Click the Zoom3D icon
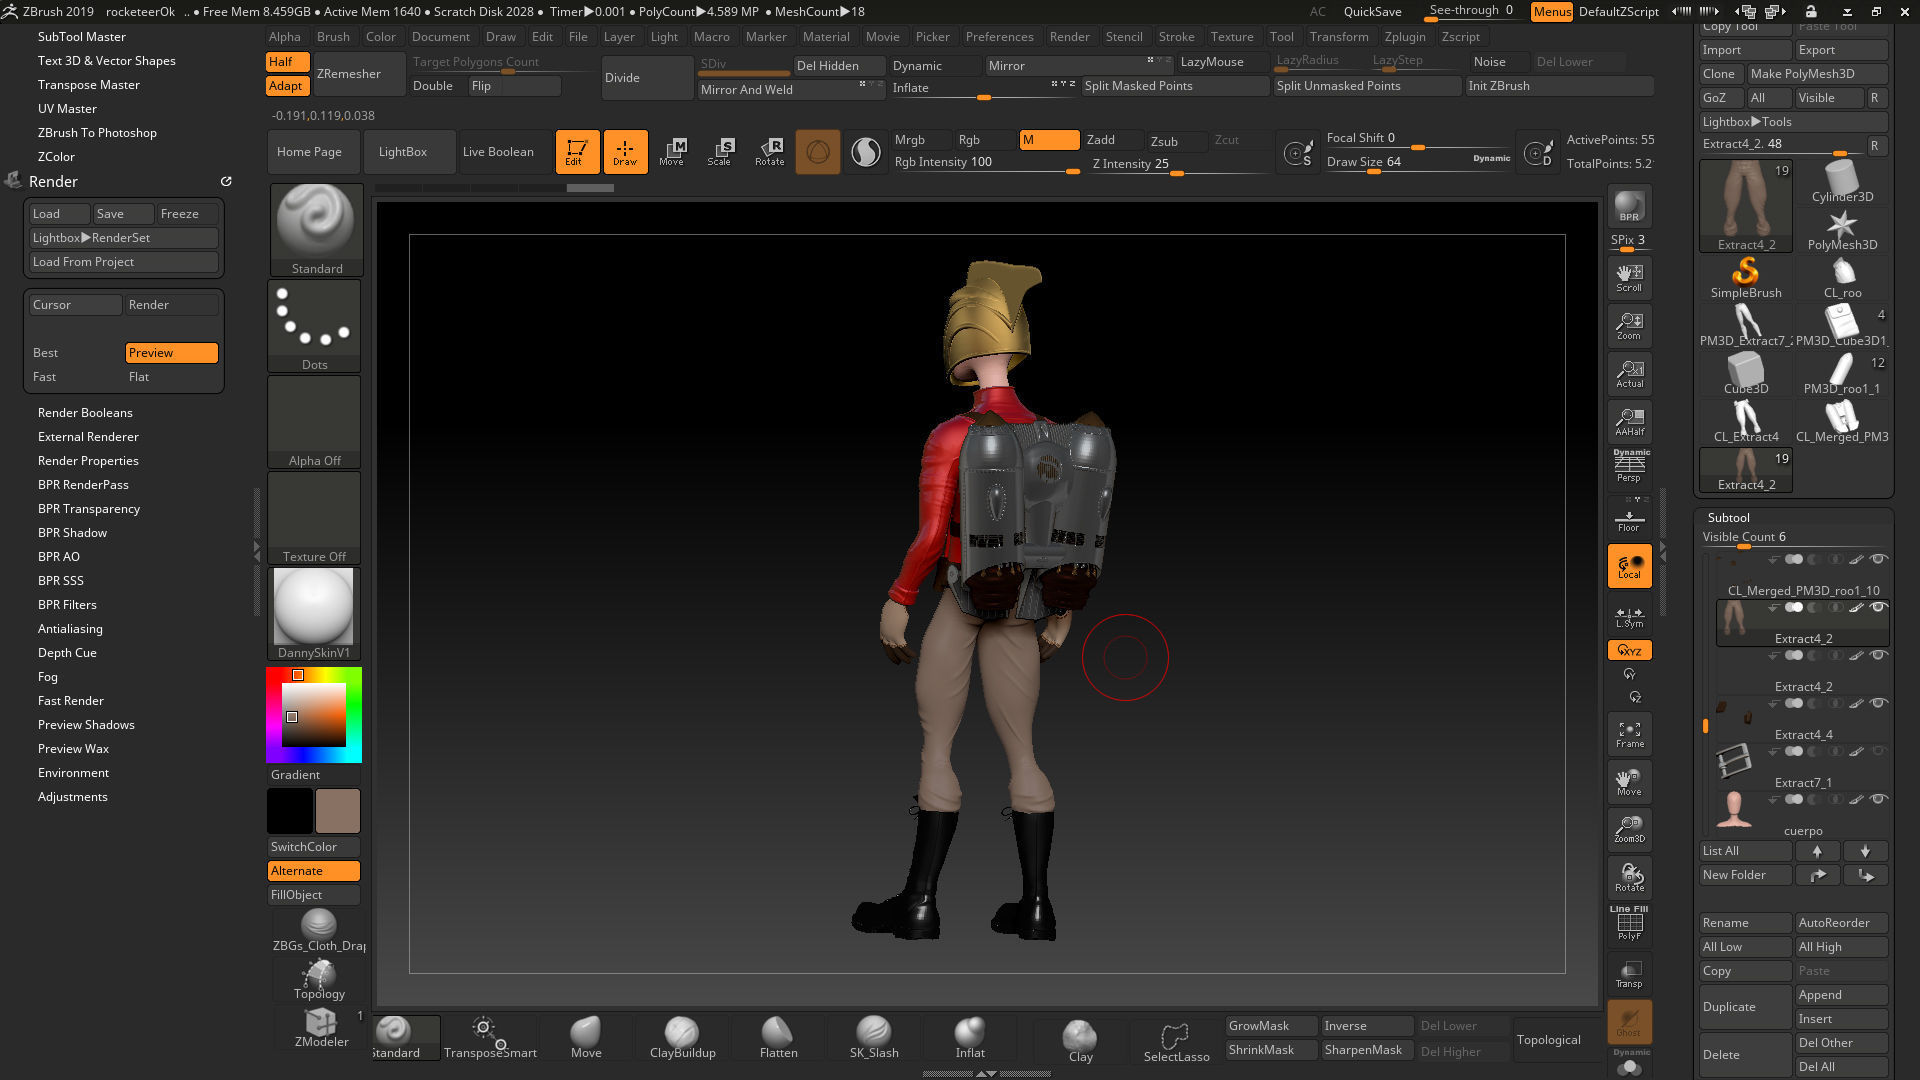 1629,829
